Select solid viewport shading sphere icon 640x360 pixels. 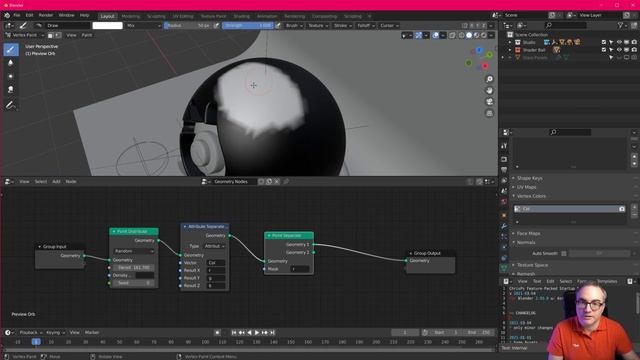click(x=469, y=36)
